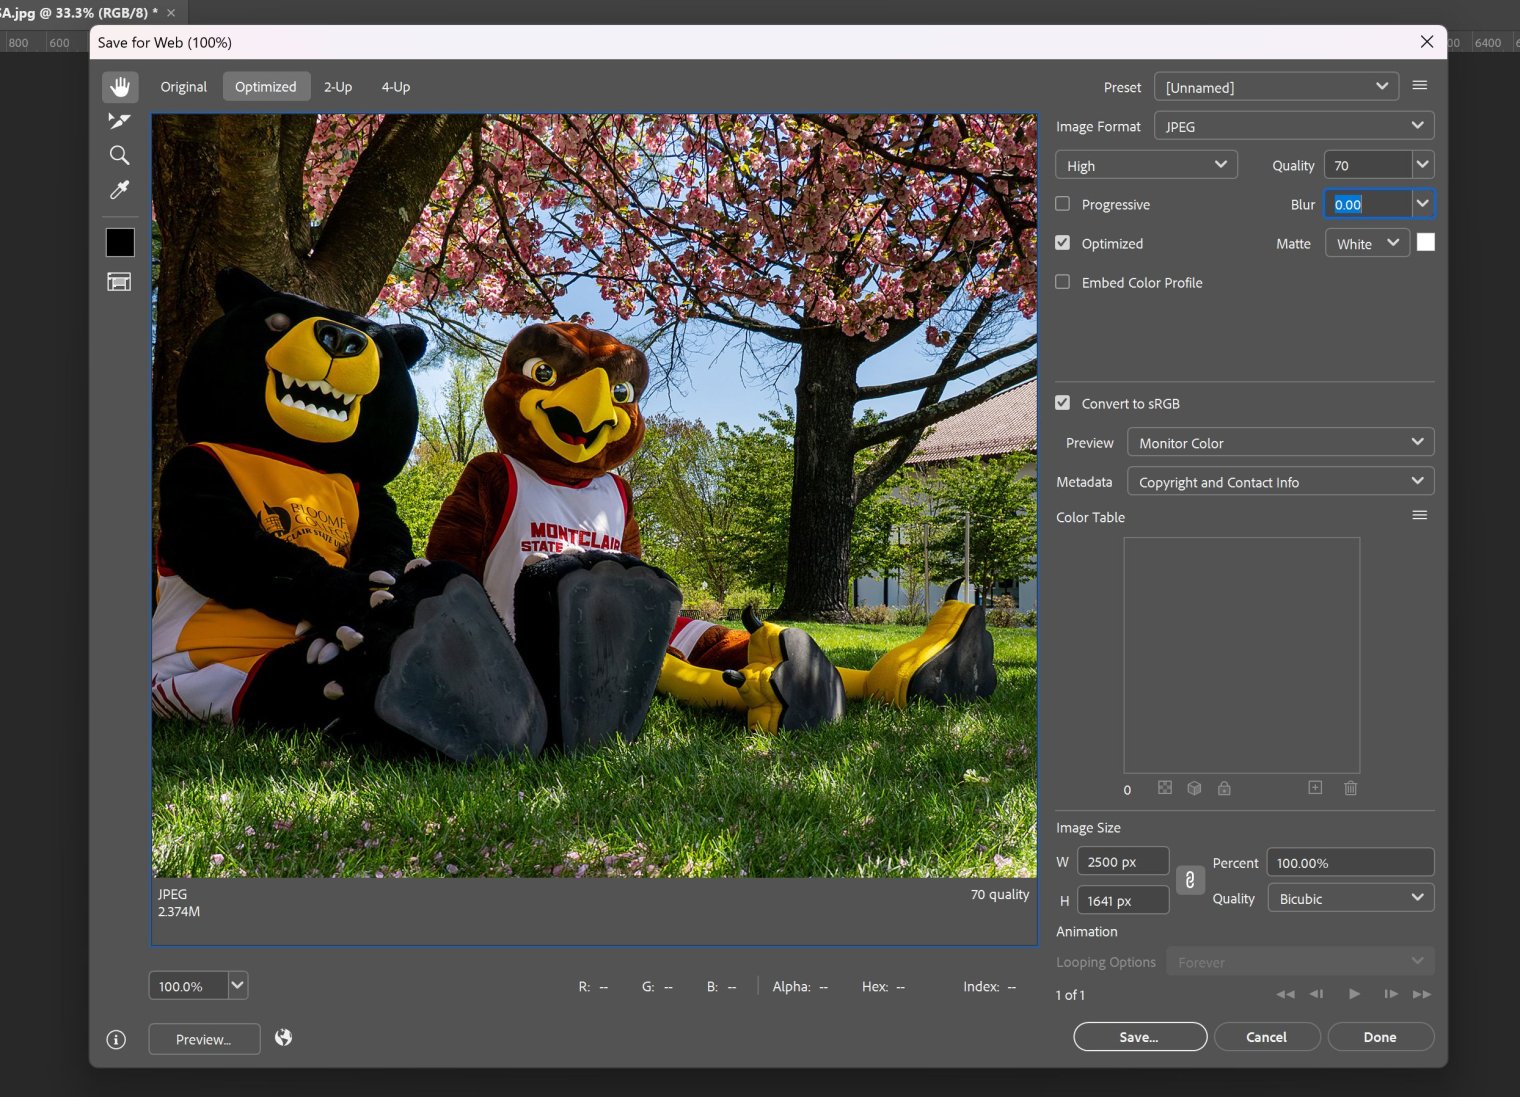Viewport: 1520px width, 1097px height.
Task: Go to next animation frame
Action: [x=1390, y=994]
